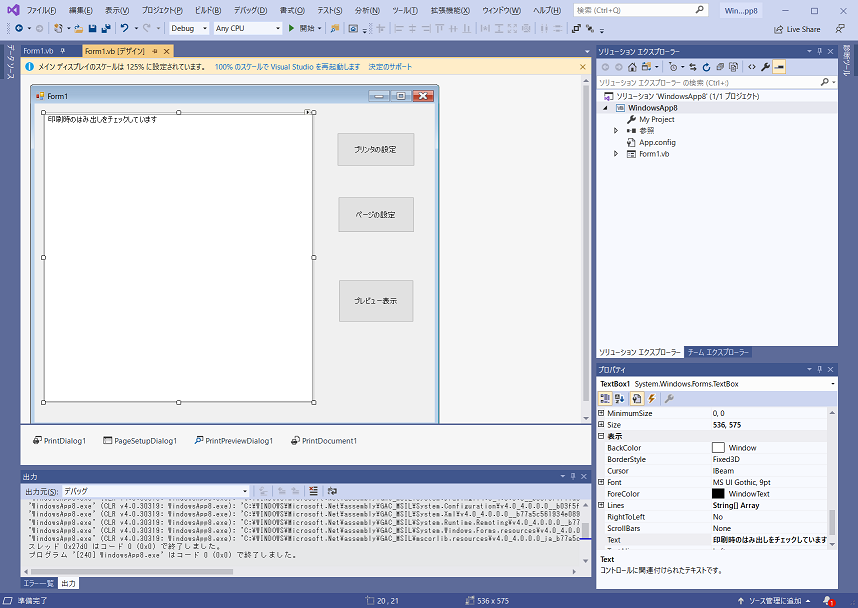
Task: Toggle auto-hide pin on Properties panel
Action: click(x=820, y=369)
